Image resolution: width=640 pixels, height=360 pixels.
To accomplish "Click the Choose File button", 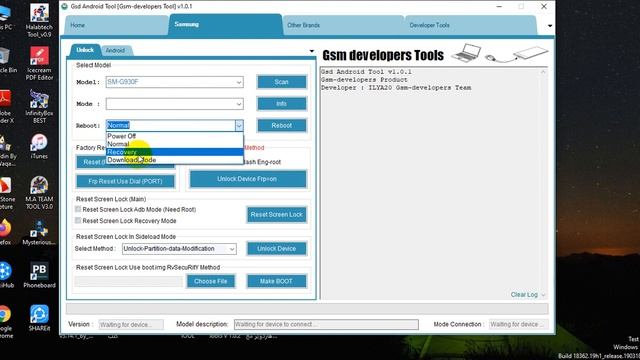I will click(x=211, y=281).
